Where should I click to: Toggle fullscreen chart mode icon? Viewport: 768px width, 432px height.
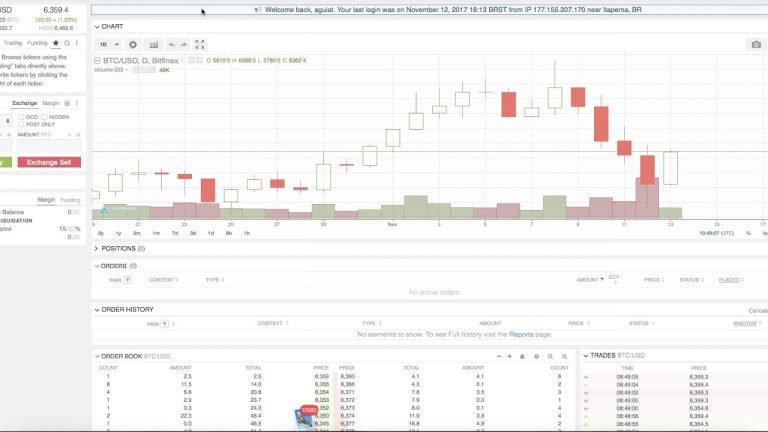(x=200, y=45)
